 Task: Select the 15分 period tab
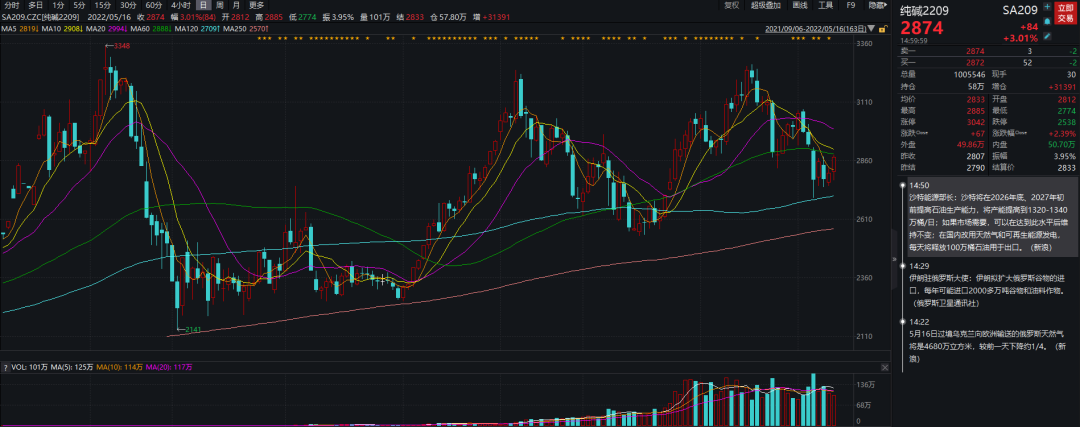tap(103, 5)
